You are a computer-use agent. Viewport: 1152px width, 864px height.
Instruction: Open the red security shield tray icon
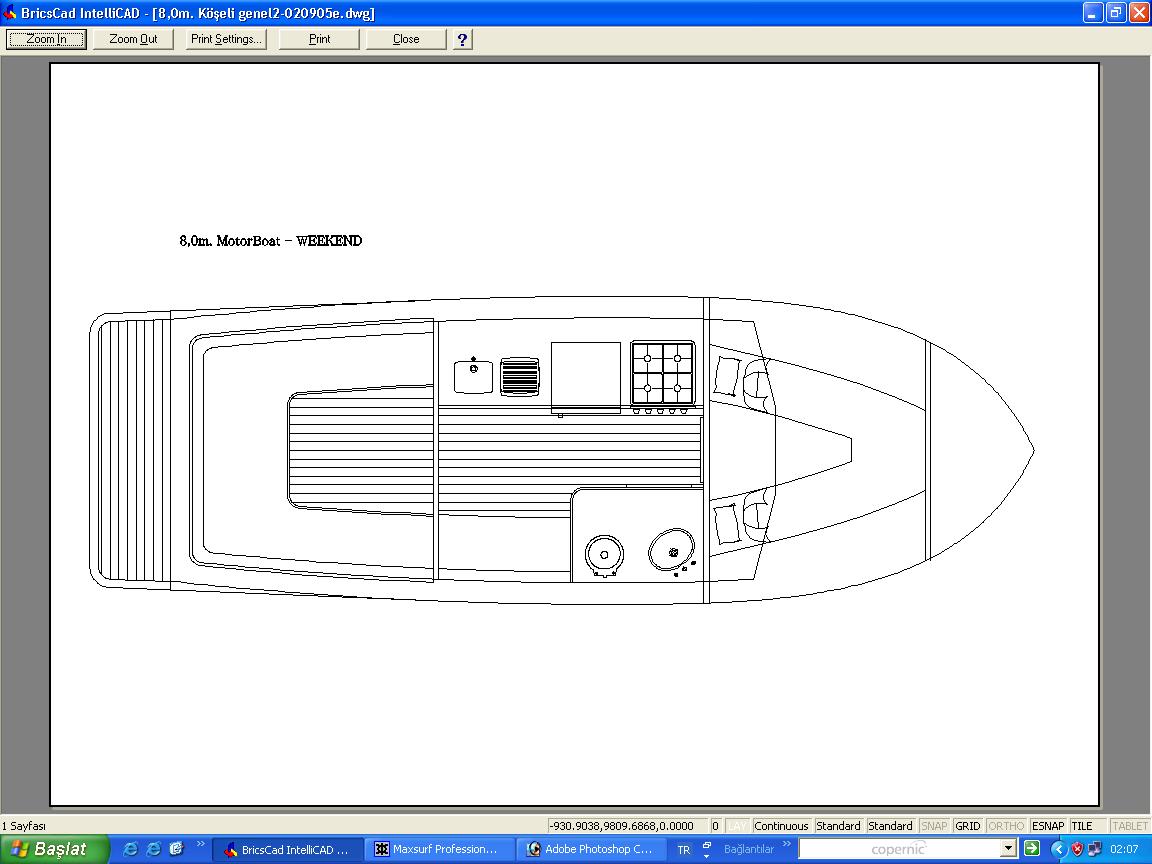(x=1077, y=849)
